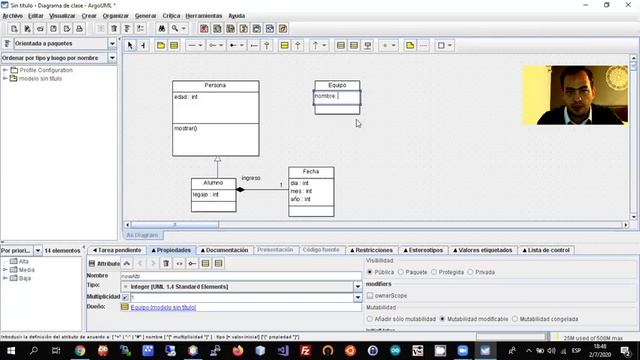640x360 pixels.
Task: Open the 'Por priori...' to-do ordering dropdown
Action: 38,250
